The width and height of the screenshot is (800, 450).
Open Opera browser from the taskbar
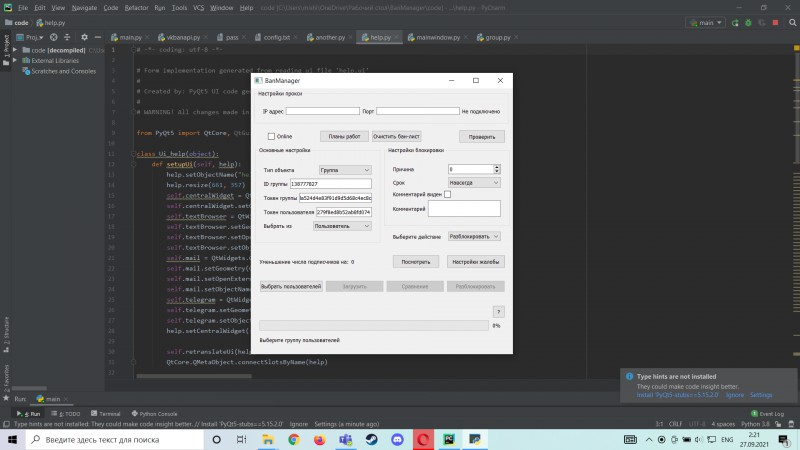coord(423,439)
